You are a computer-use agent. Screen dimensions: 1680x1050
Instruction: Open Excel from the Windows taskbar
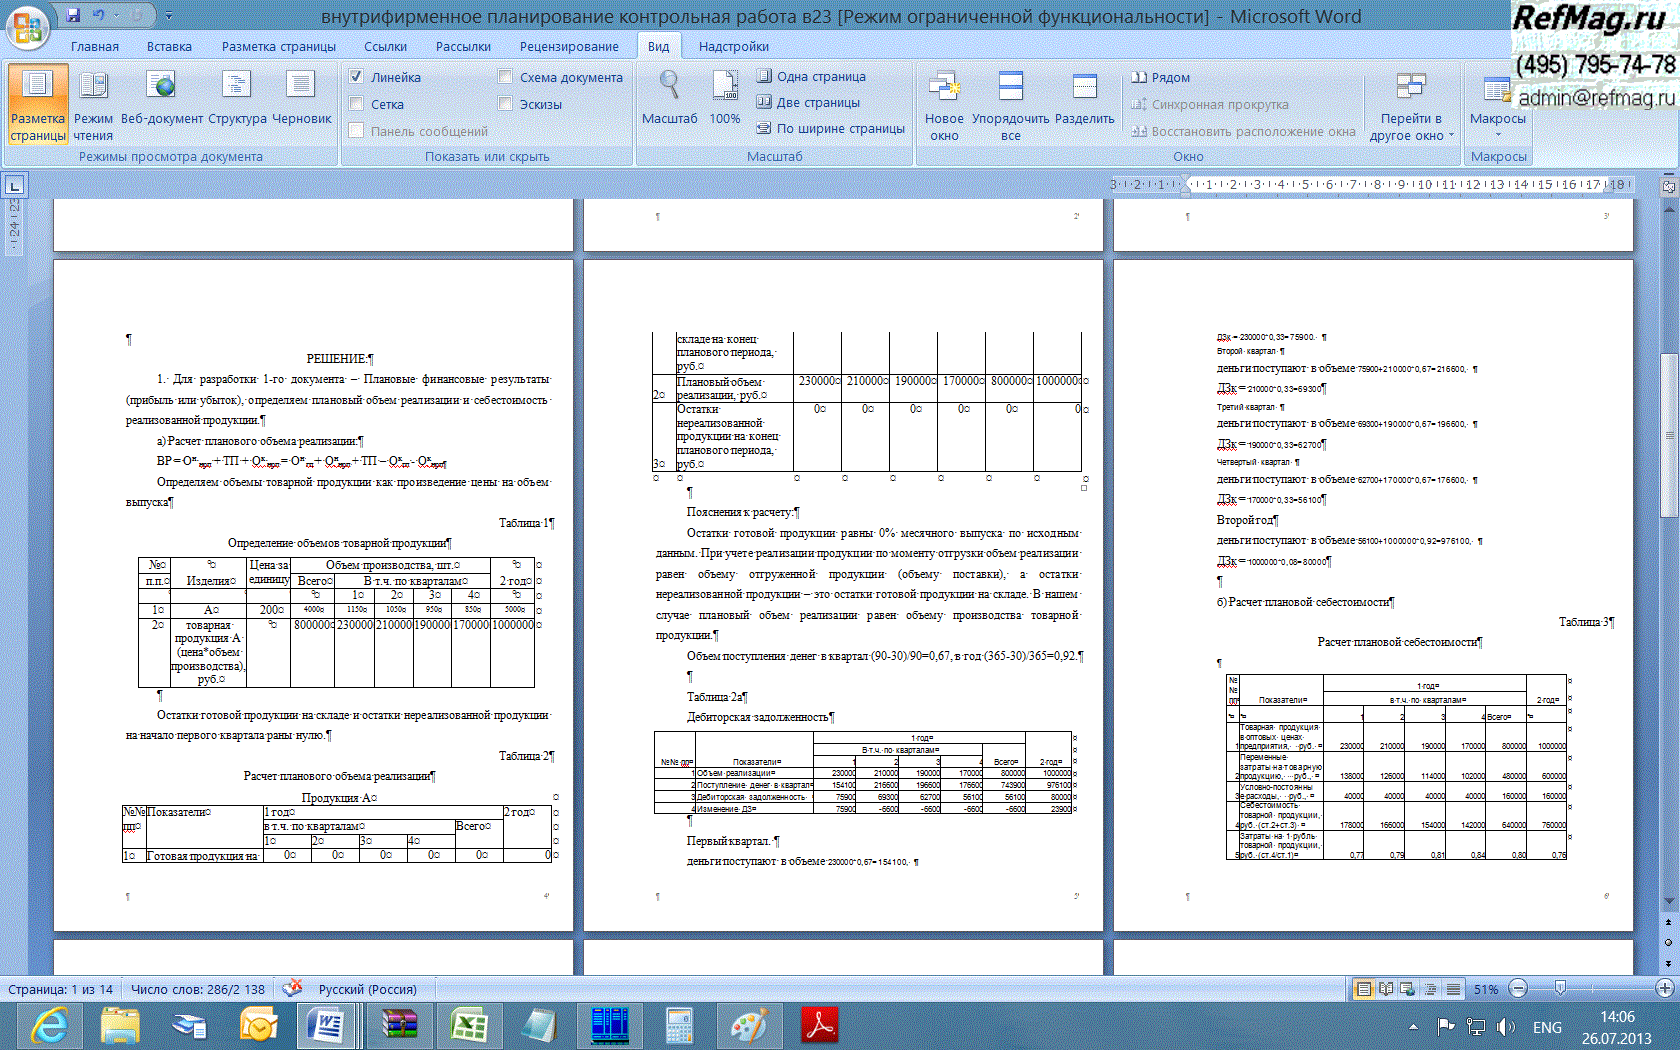467,1026
